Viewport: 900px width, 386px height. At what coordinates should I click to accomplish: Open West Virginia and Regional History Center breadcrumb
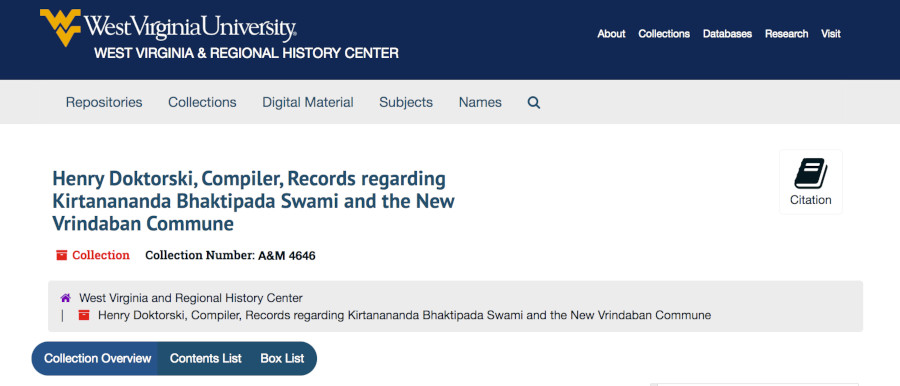pyautogui.click(x=191, y=298)
